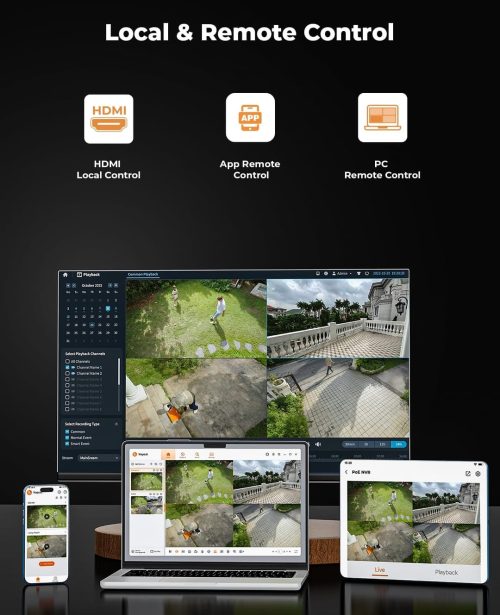Image resolution: width=500 pixels, height=615 pixels.
Task: Click the home icon on the monitor's Playback screen
Action: point(65,275)
